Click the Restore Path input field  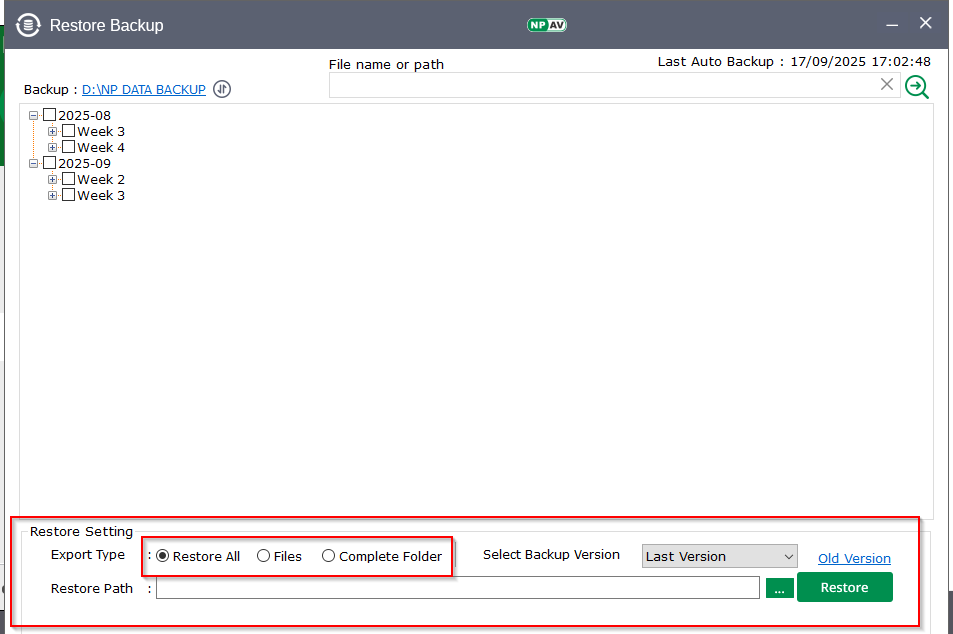click(457, 588)
